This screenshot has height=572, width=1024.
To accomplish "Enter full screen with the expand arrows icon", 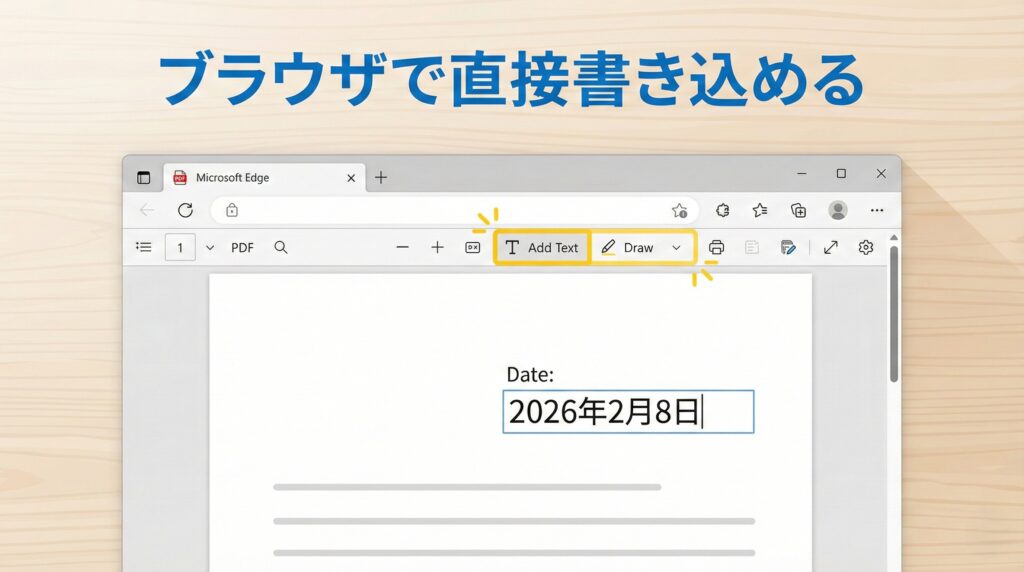I will (830, 248).
